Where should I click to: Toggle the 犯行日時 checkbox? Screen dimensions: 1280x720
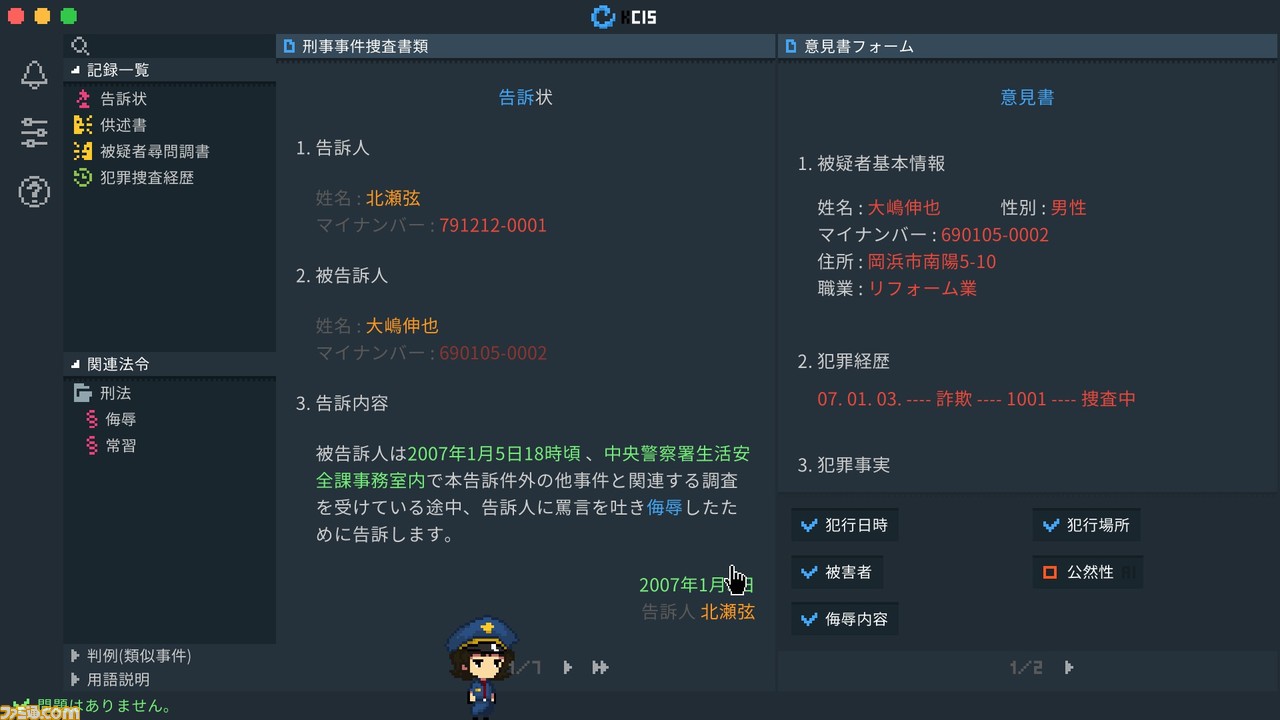pos(810,525)
